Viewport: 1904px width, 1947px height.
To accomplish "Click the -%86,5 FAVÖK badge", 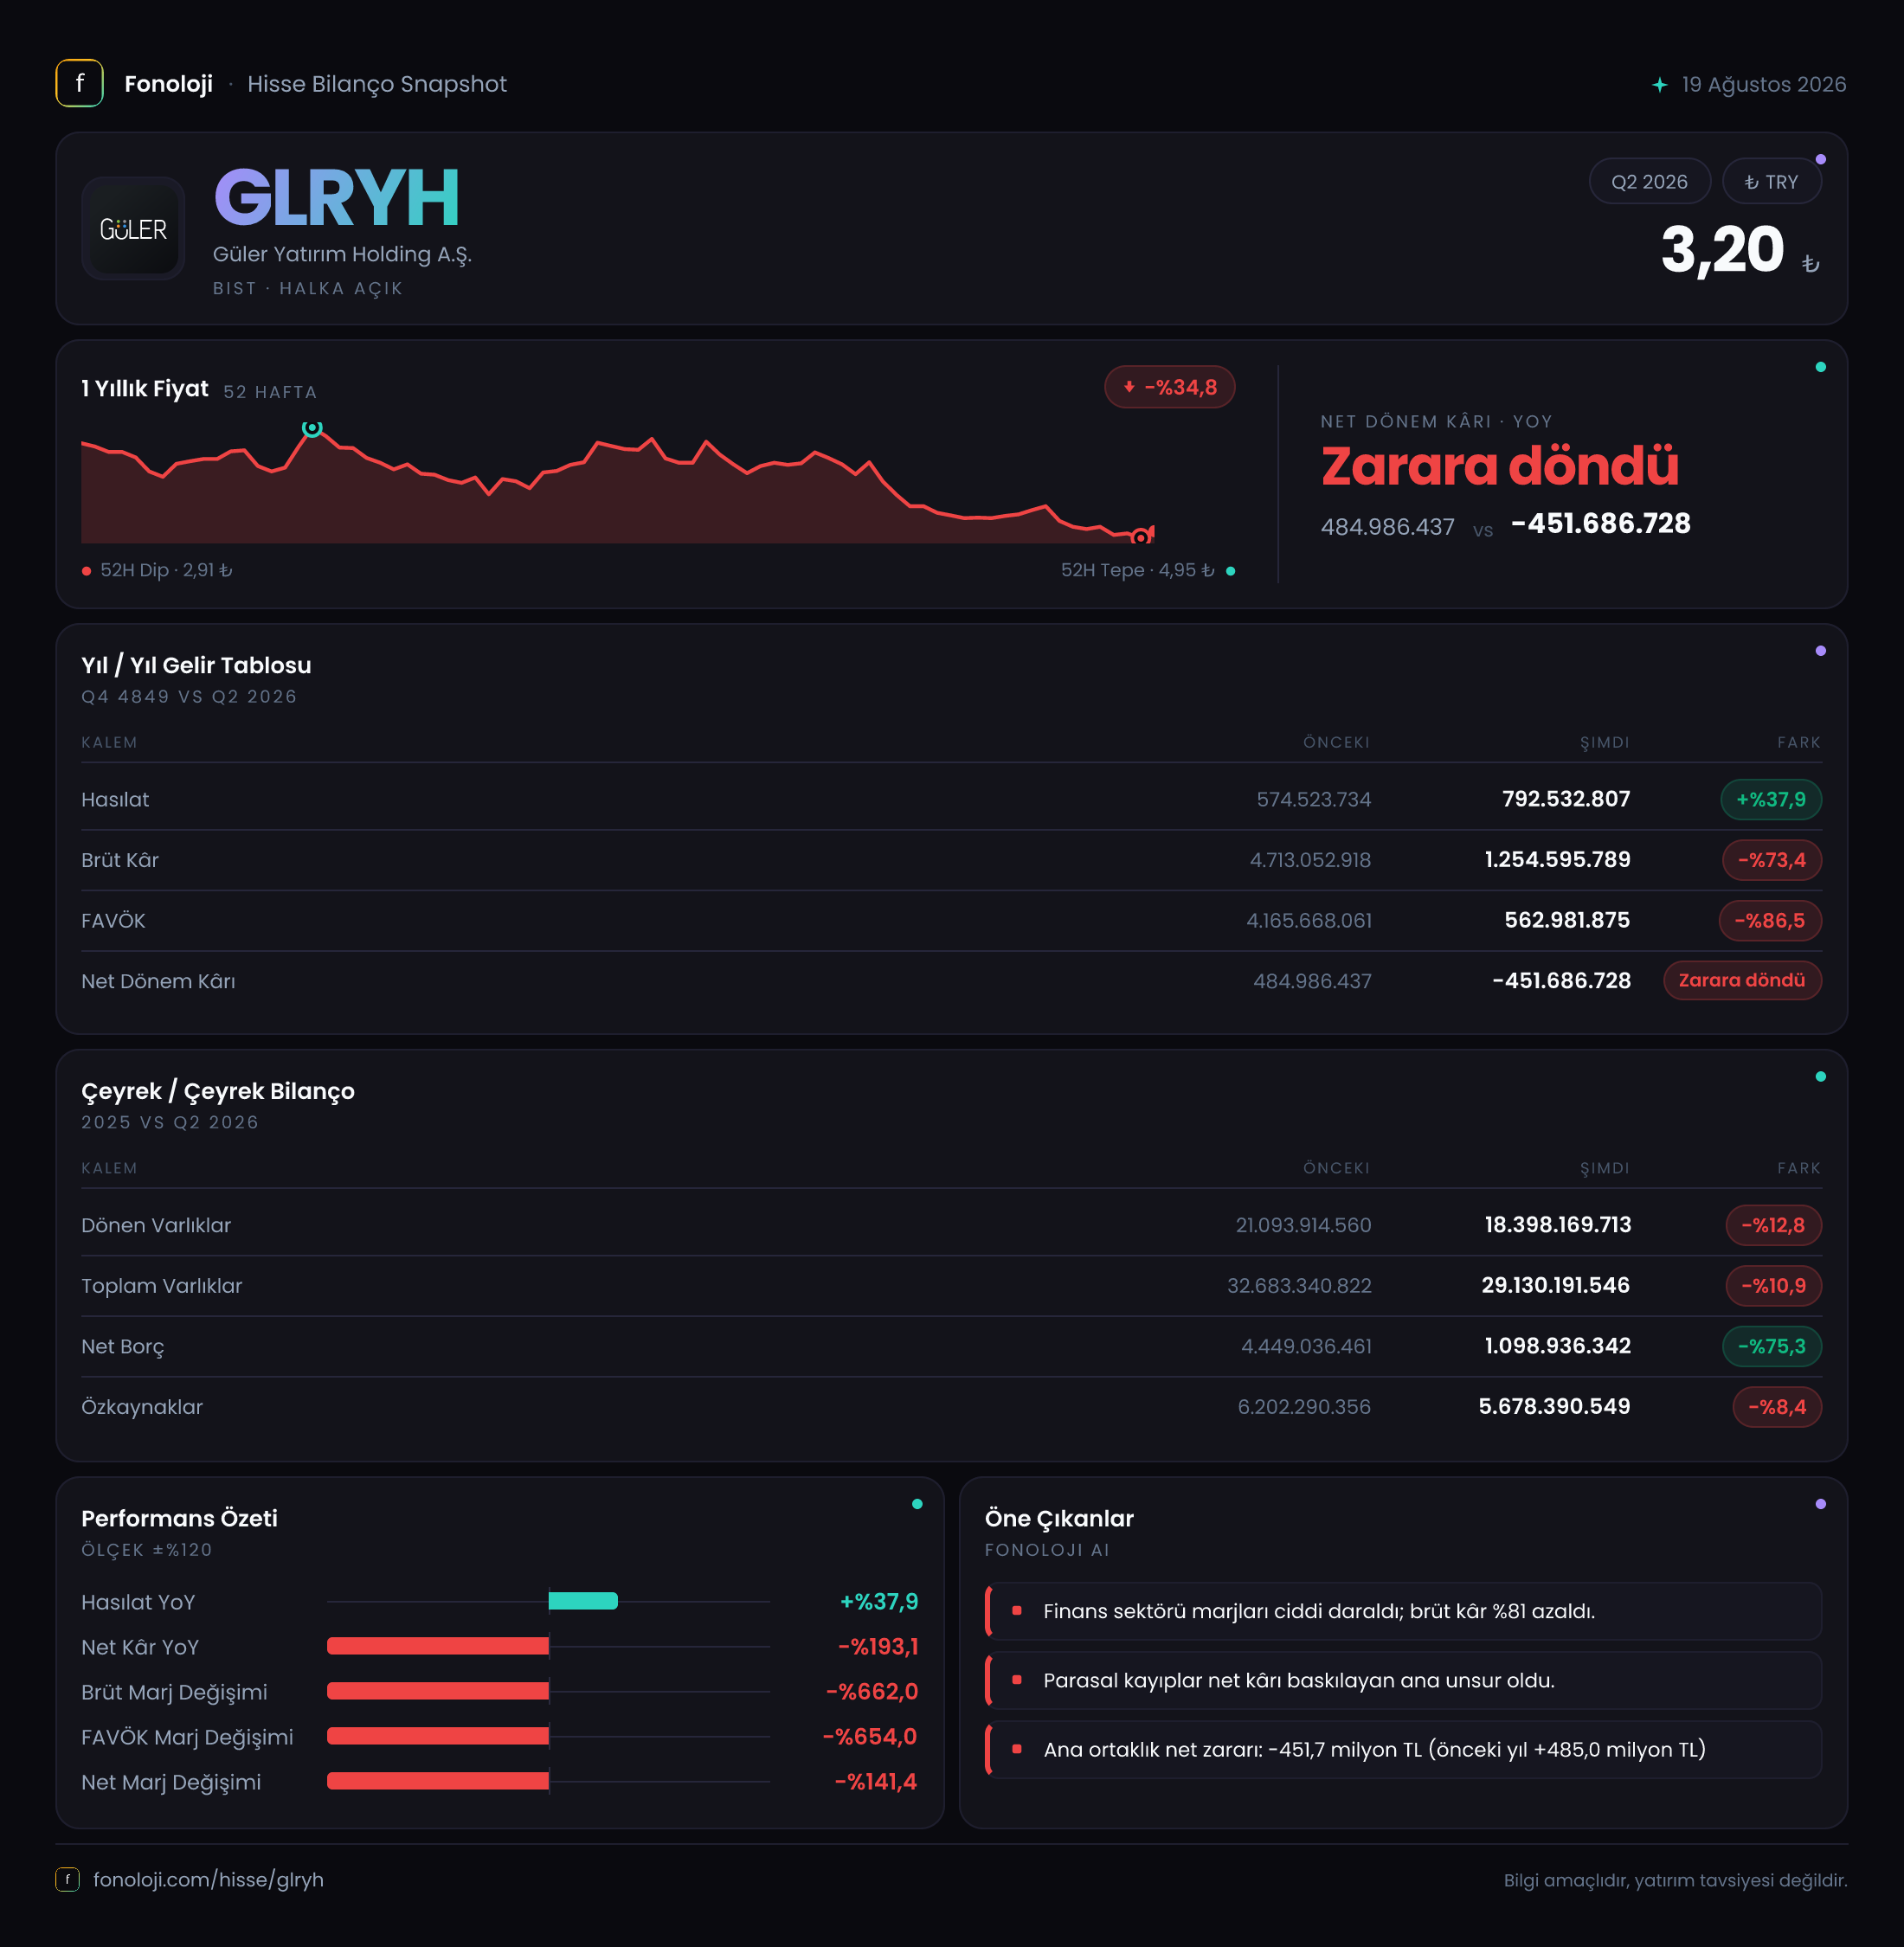I will (1769, 920).
